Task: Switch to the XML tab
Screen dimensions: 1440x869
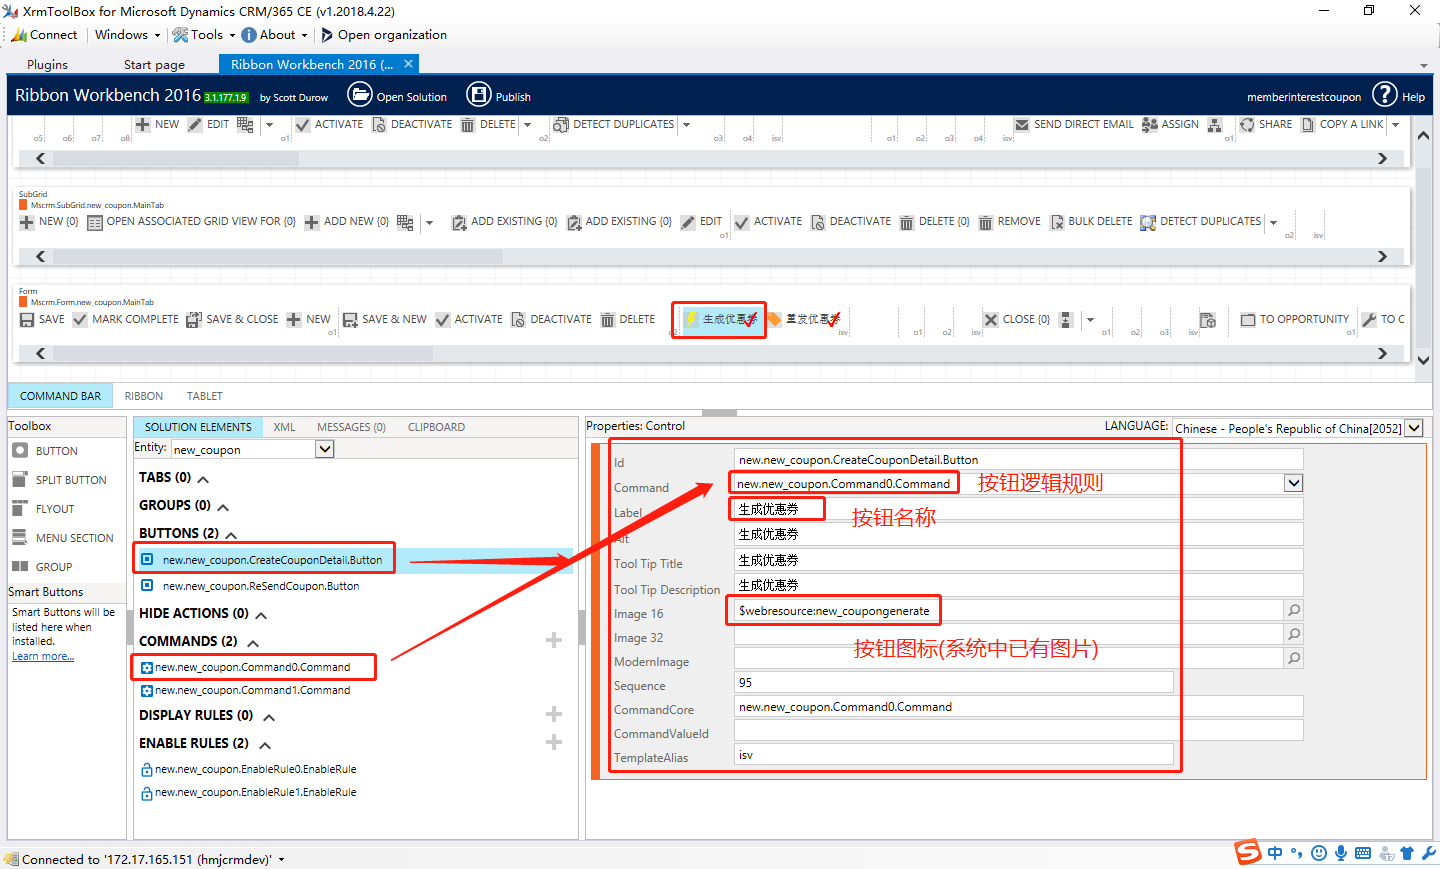Action: click(x=284, y=427)
